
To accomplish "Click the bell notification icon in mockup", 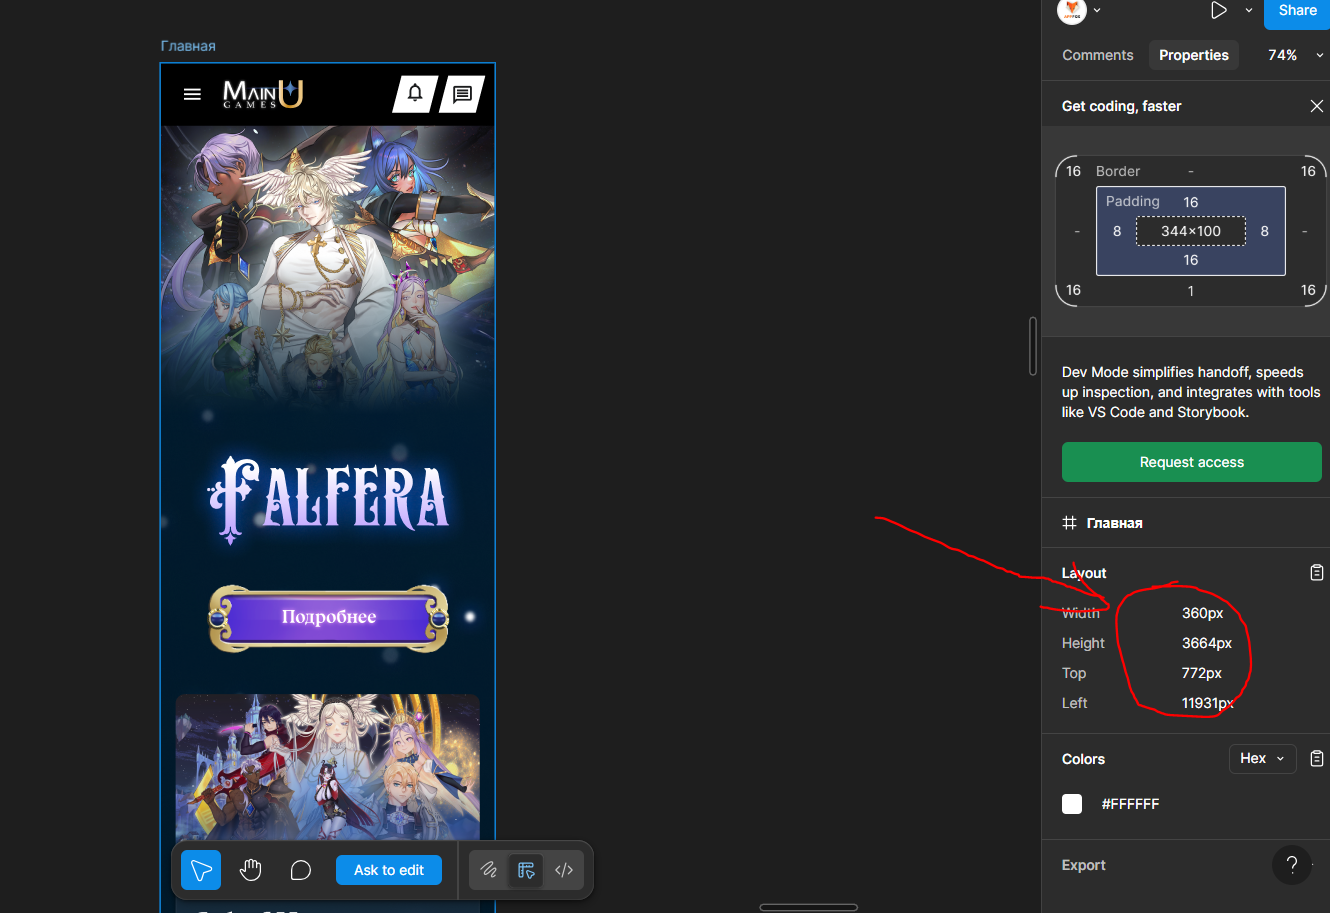I will coord(415,94).
